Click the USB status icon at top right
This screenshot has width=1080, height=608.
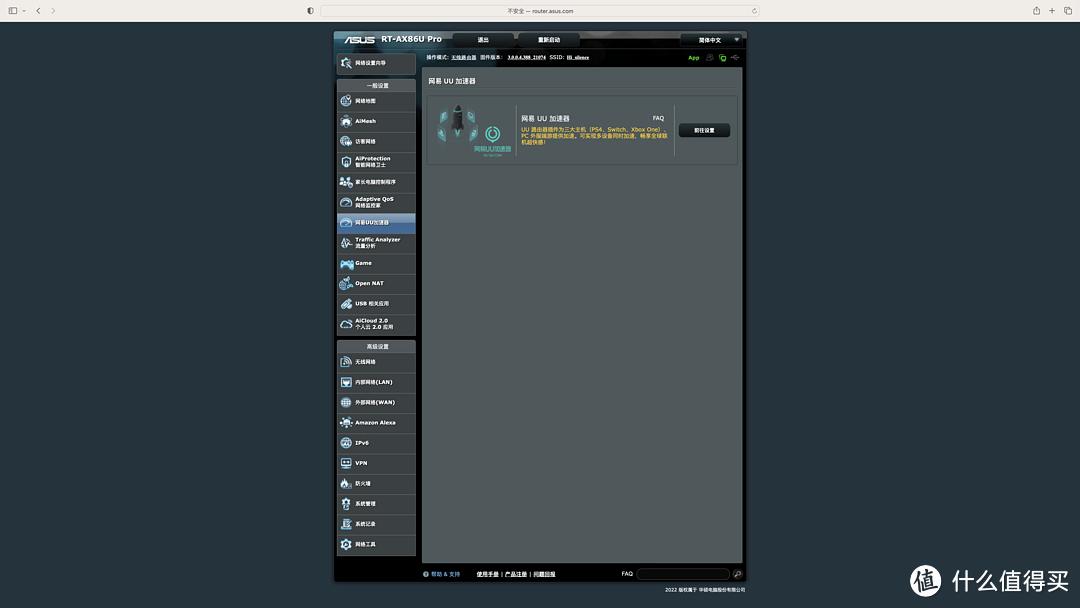[x=735, y=58]
